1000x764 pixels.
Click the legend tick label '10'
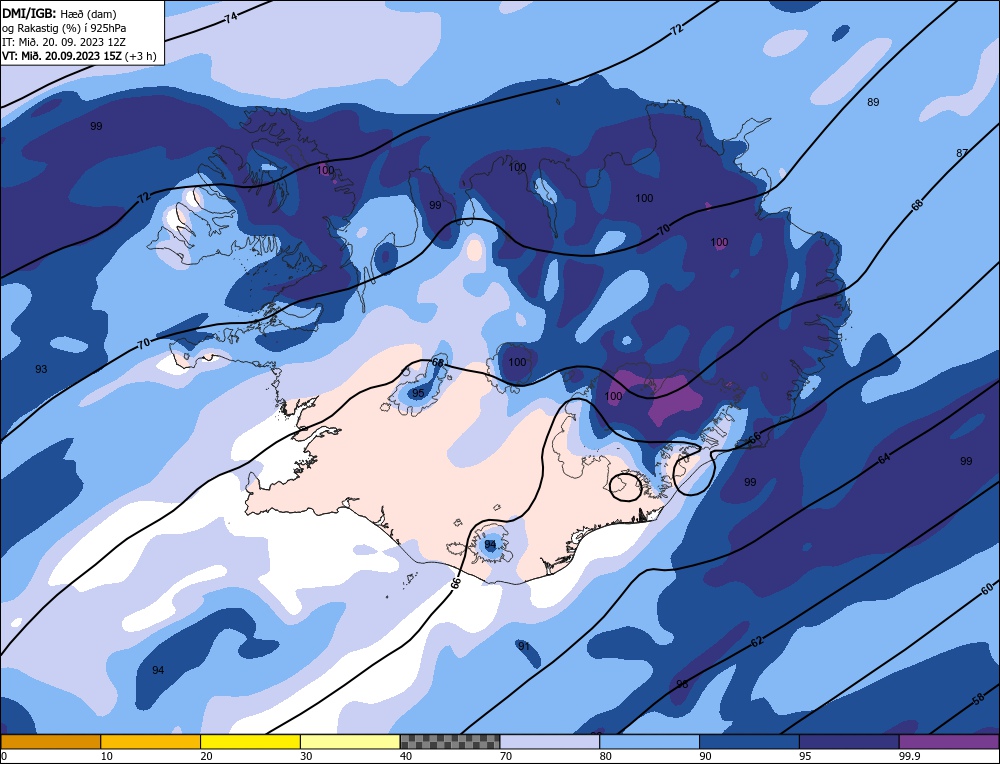tap(107, 756)
